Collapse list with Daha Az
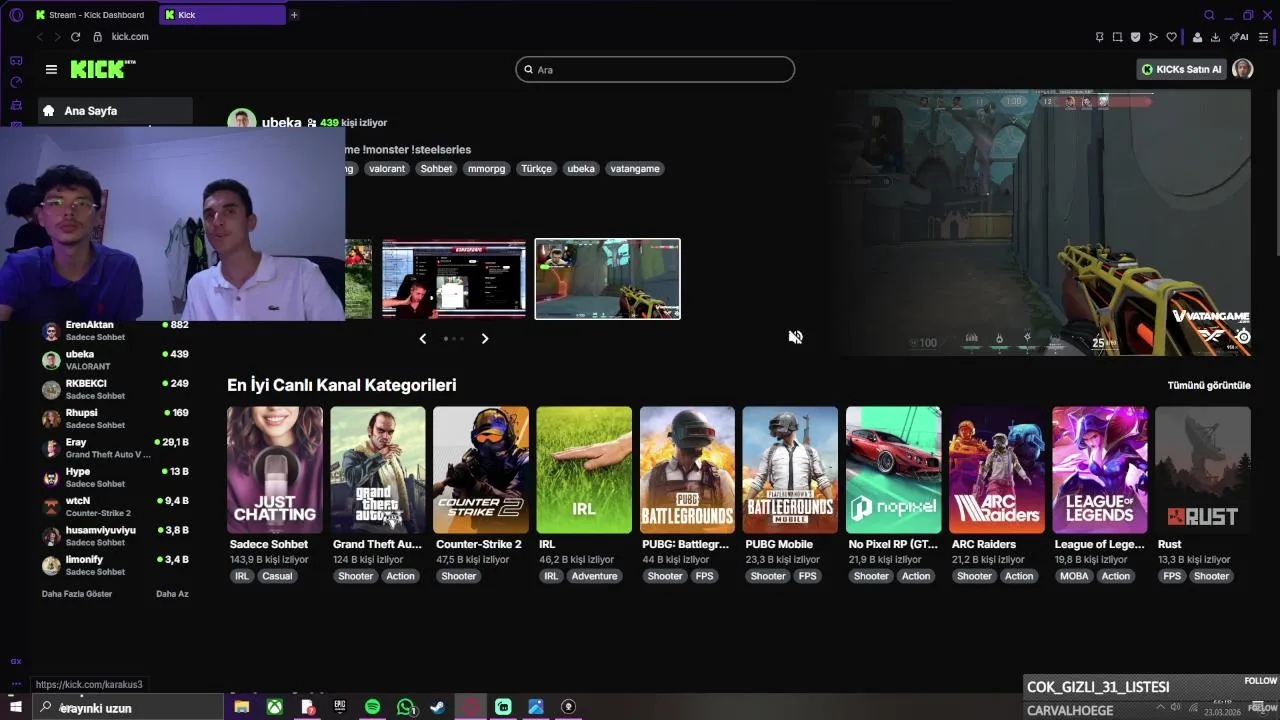The width and height of the screenshot is (1280, 720). [x=172, y=594]
